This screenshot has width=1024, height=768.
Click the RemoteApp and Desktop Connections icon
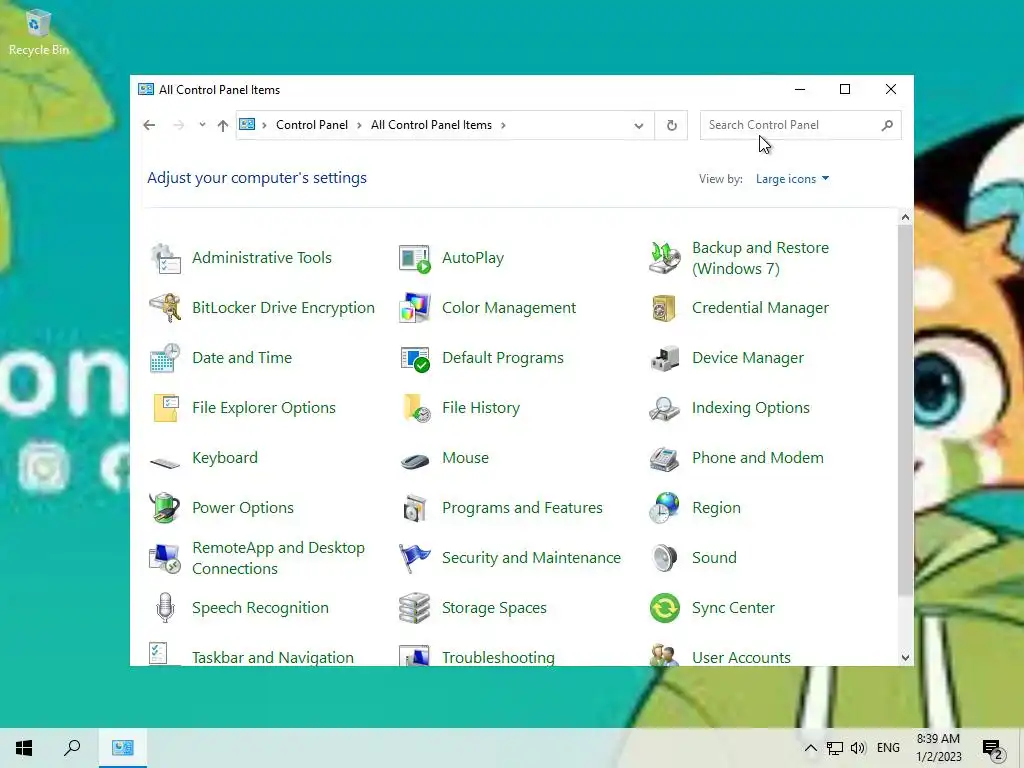(165, 558)
